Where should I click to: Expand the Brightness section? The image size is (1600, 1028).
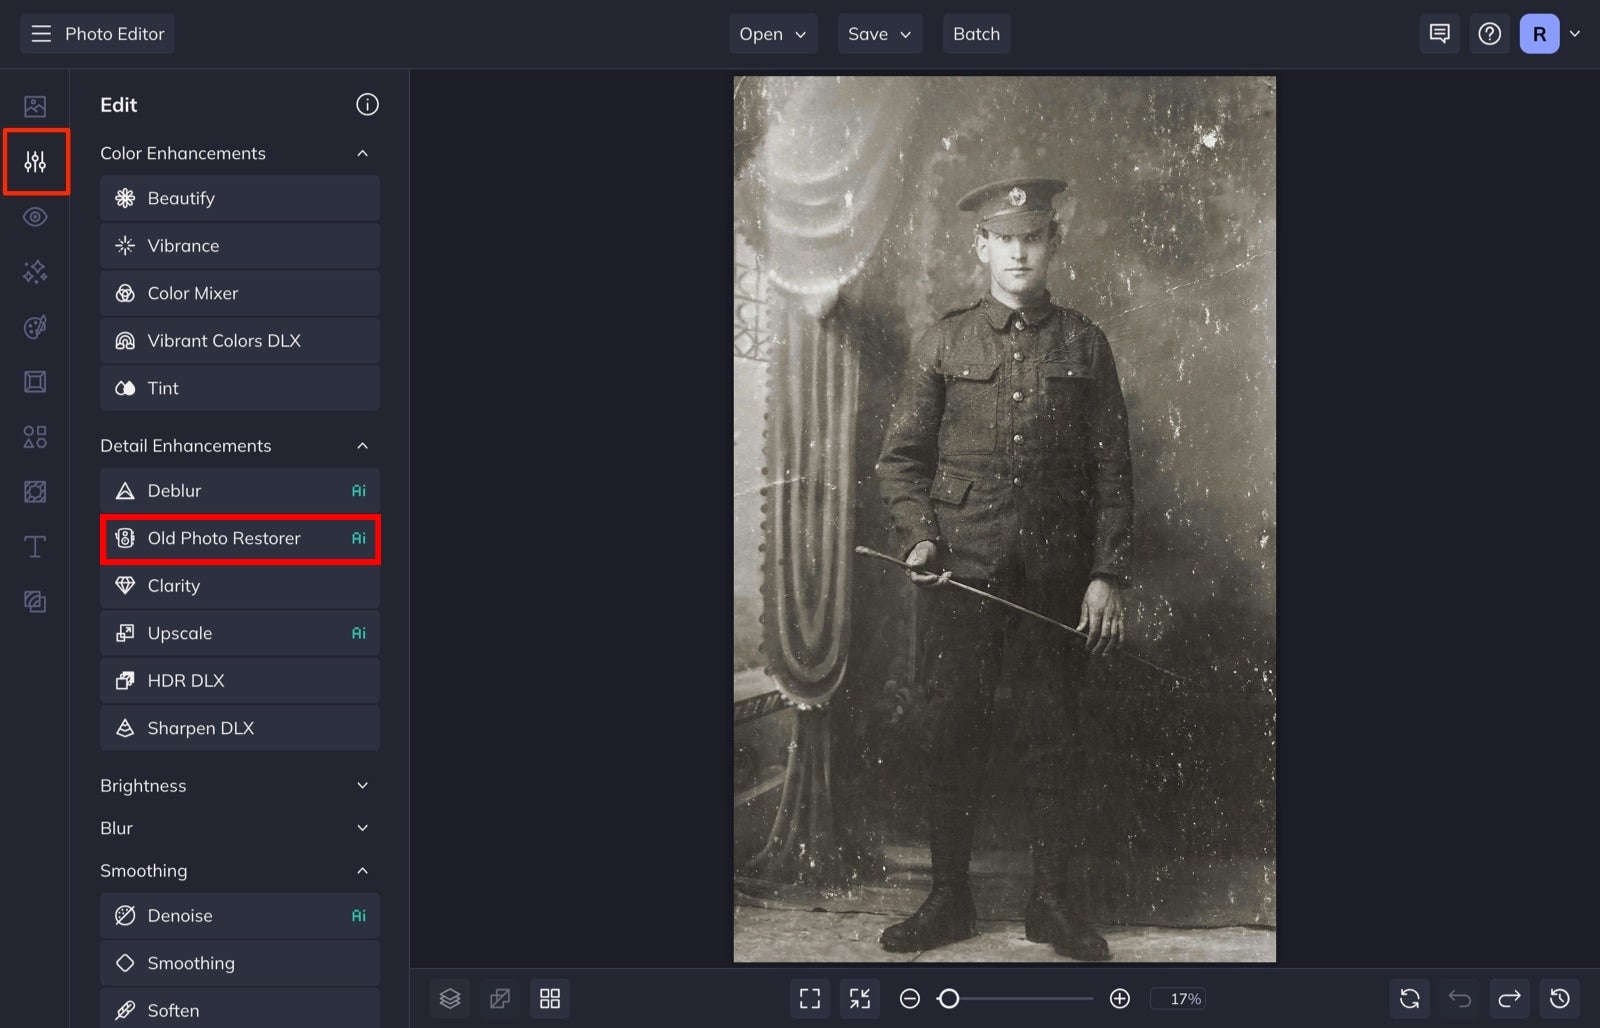(362, 785)
